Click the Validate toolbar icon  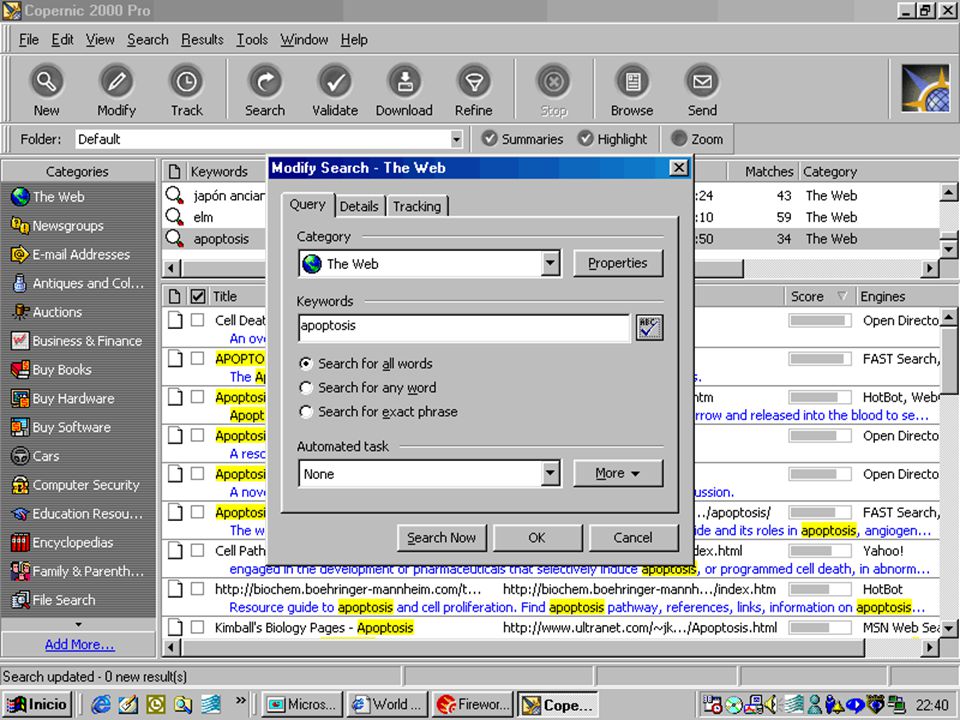(335, 91)
